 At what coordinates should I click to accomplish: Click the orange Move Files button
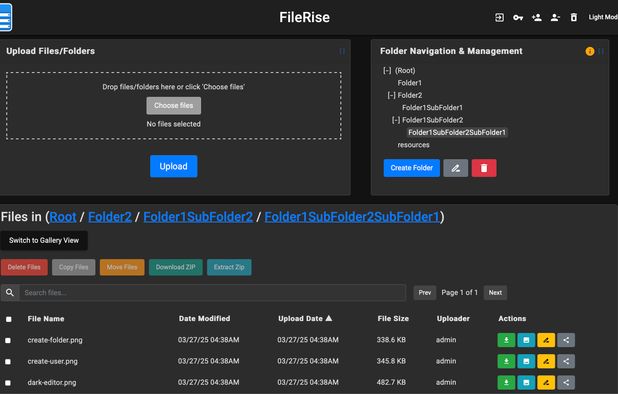(x=122, y=267)
